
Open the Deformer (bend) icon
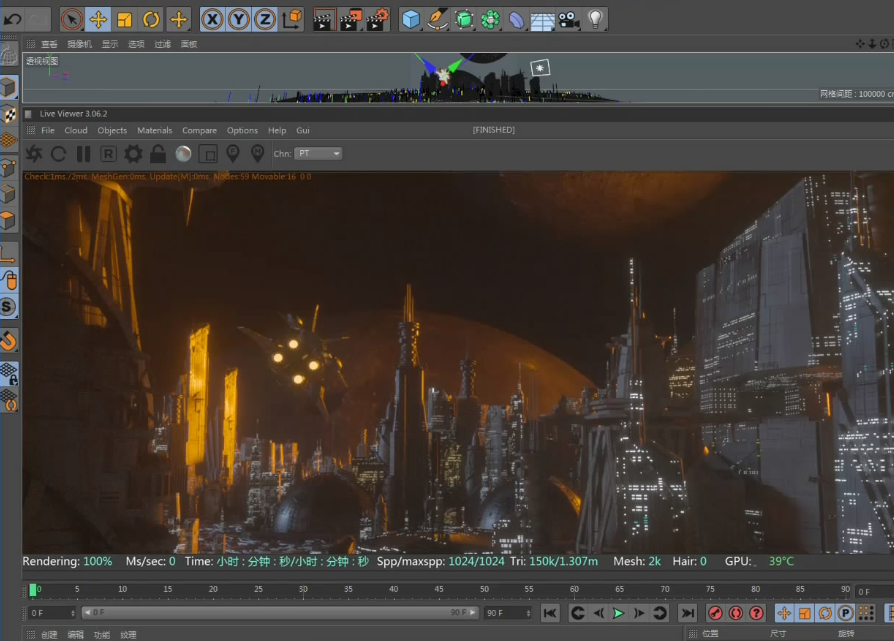pos(516,19)
